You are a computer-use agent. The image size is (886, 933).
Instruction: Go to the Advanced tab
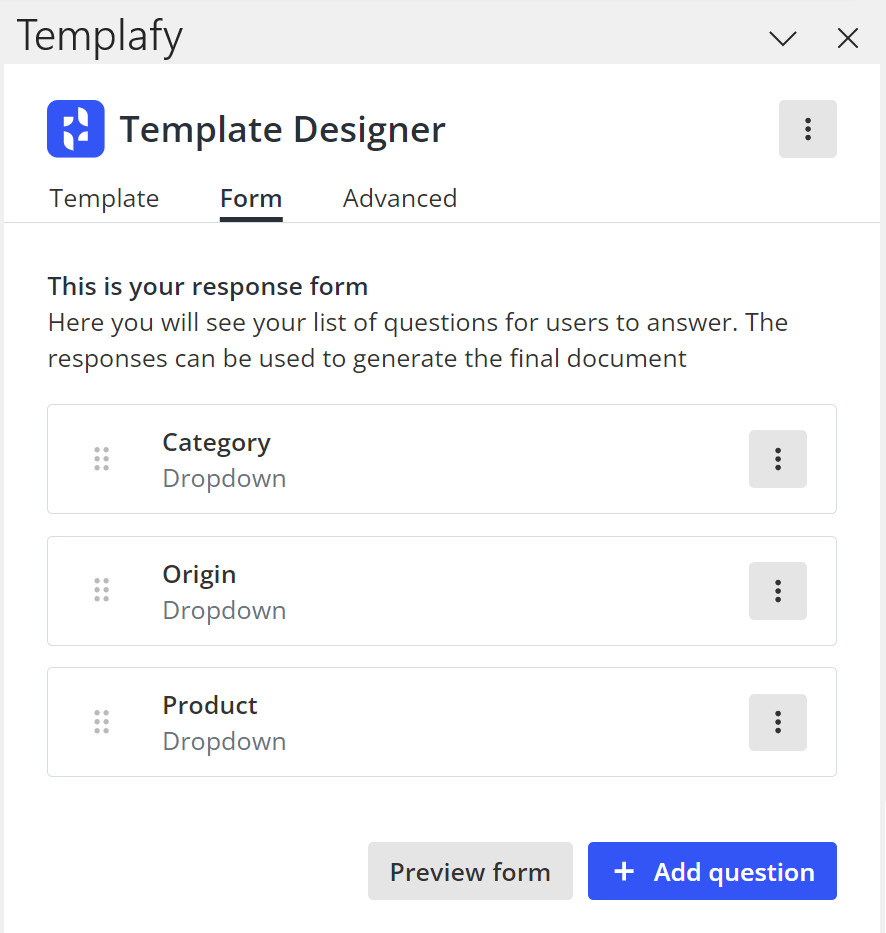(400, 199)
